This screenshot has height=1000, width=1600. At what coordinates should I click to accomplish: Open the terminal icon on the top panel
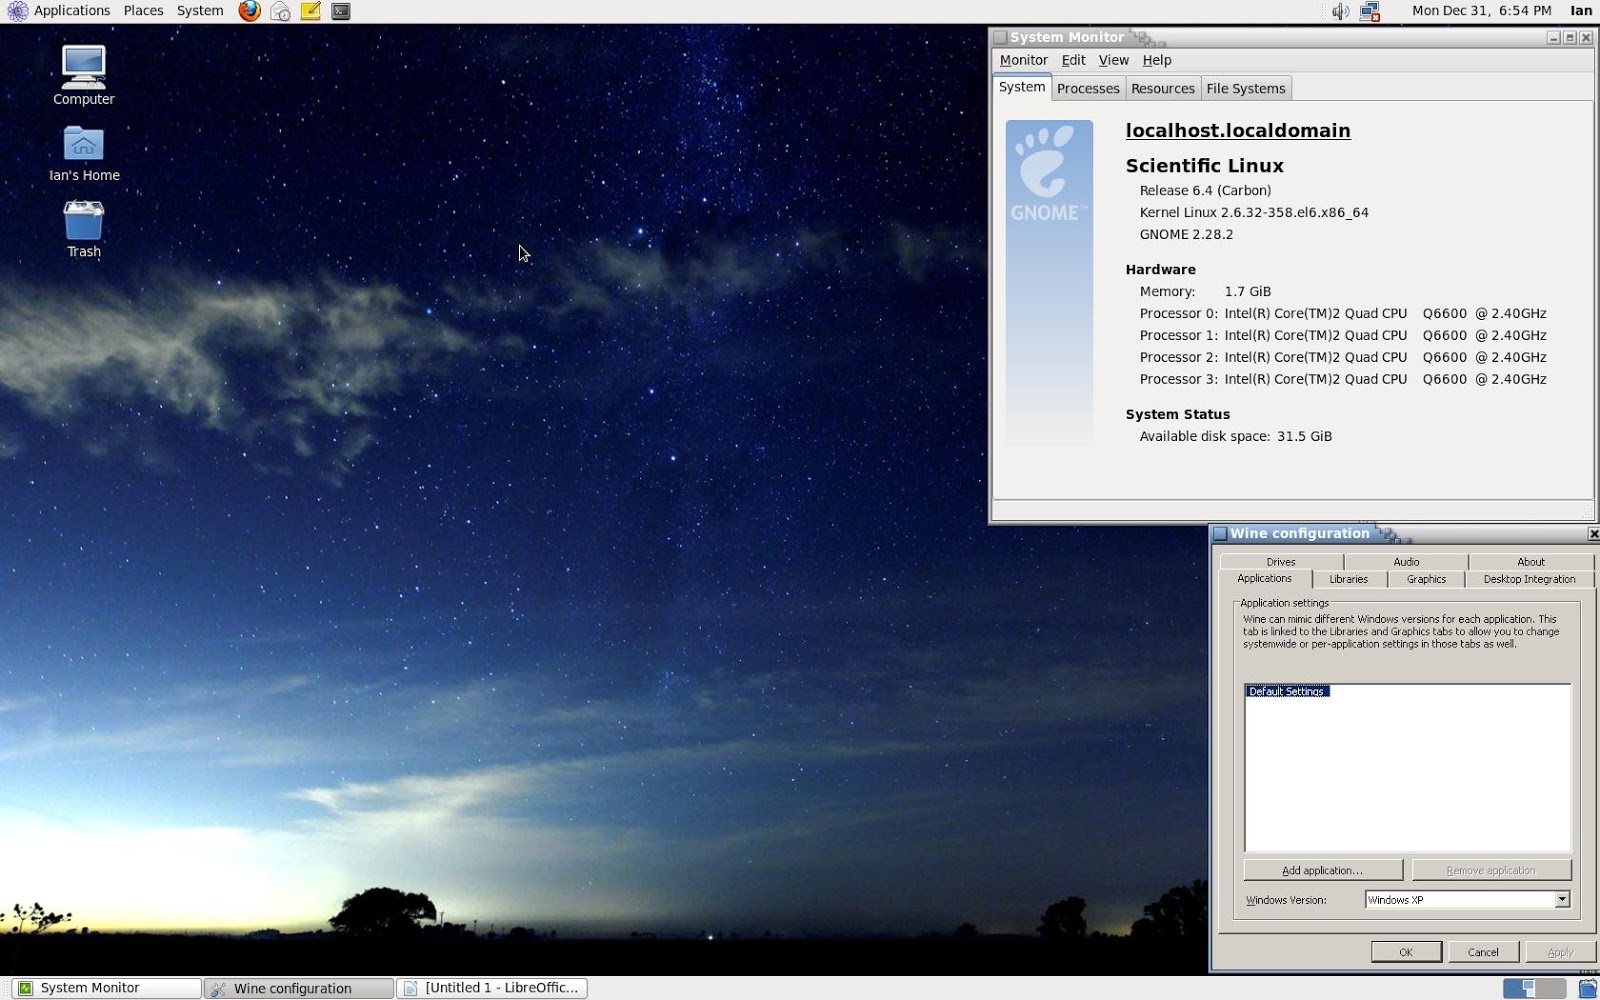coord(340,11)
